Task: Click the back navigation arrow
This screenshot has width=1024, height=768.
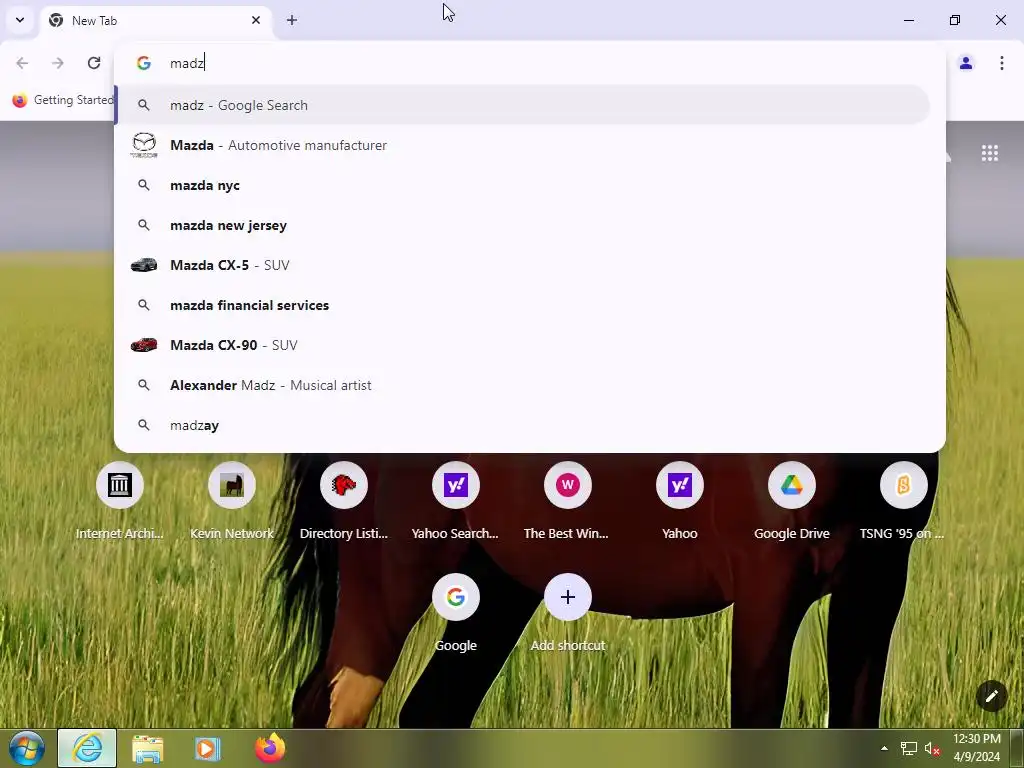Action: point(22,63)
